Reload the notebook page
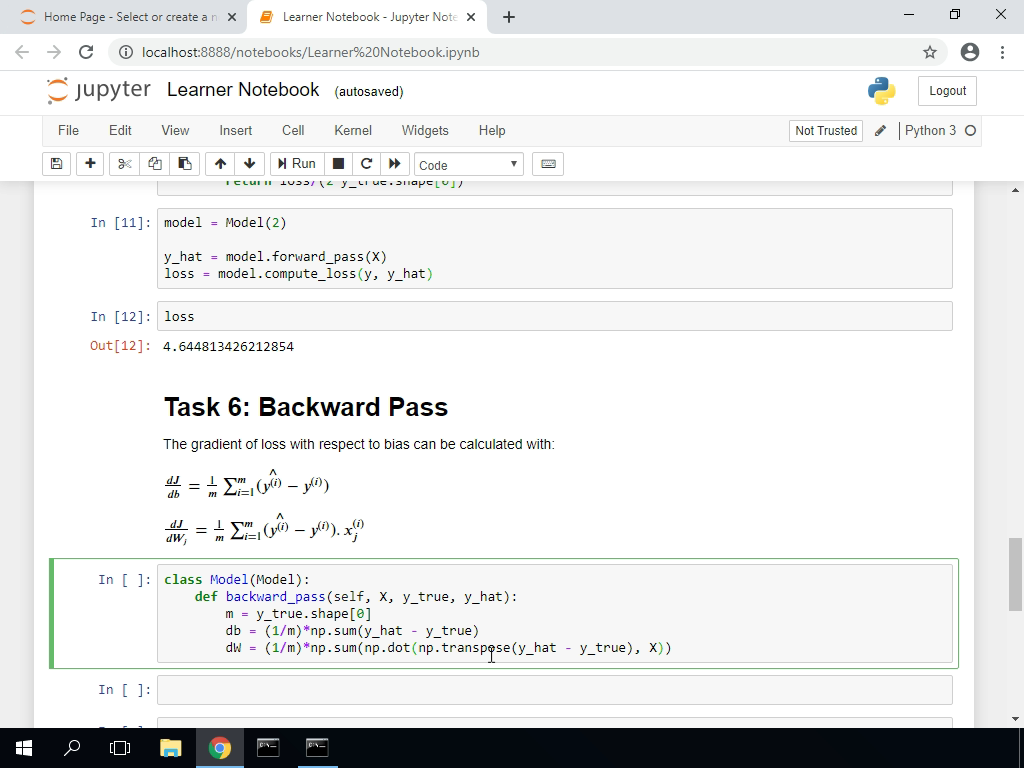This screenshot has width=1024, height=768. (86, 52)
